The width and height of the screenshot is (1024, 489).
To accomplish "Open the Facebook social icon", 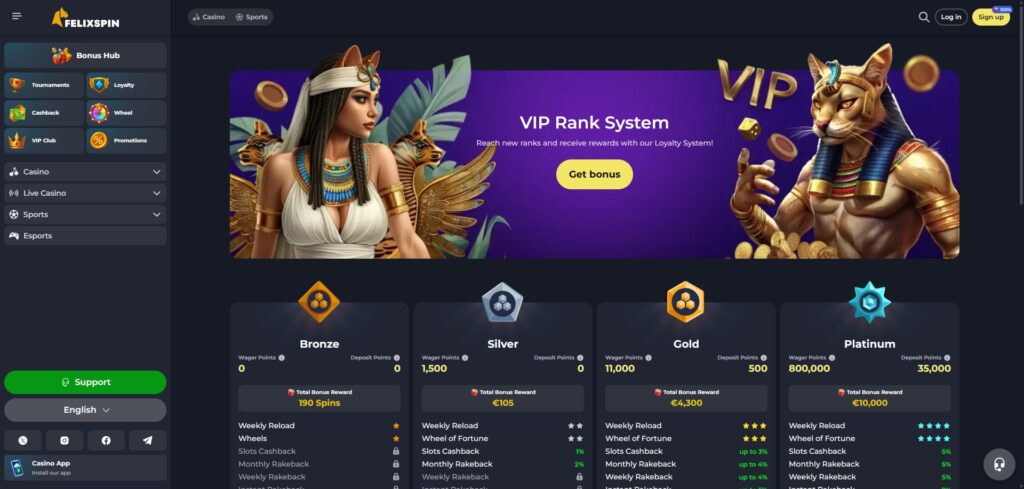I will click(106, 441).
